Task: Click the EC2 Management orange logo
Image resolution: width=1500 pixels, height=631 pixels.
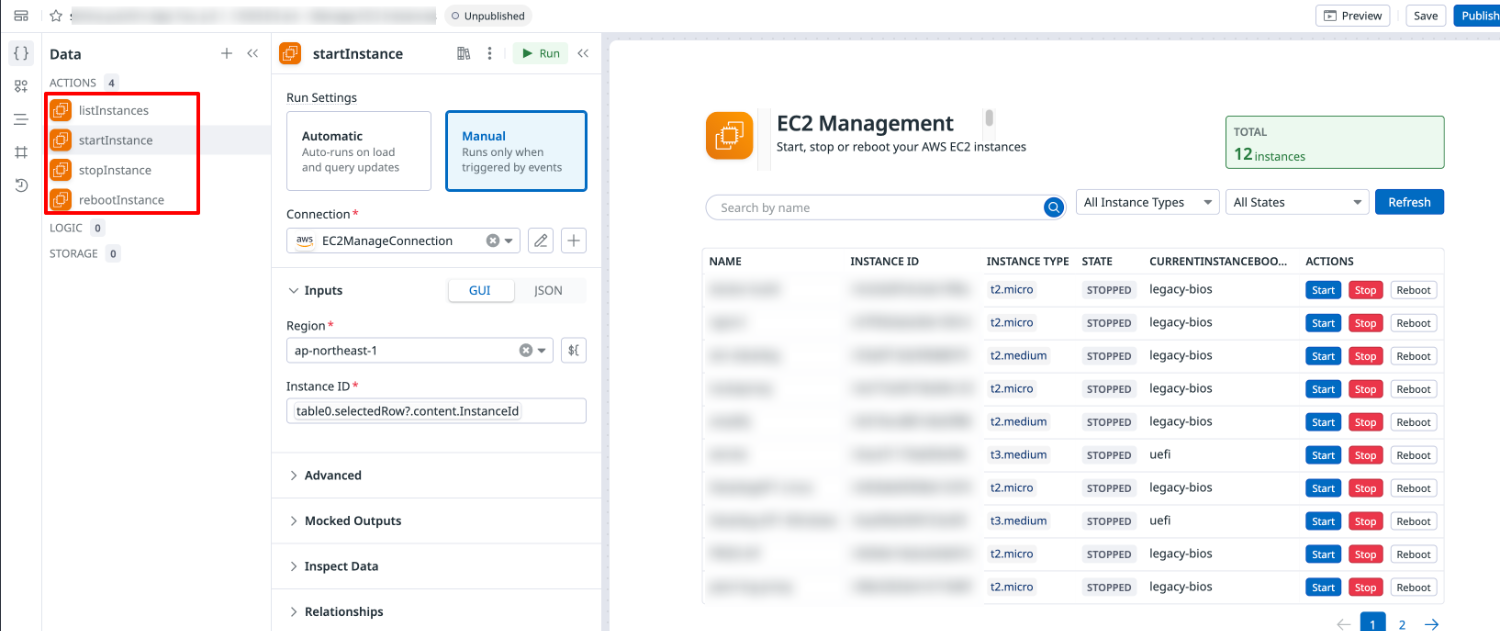Action: click(729, 135)
